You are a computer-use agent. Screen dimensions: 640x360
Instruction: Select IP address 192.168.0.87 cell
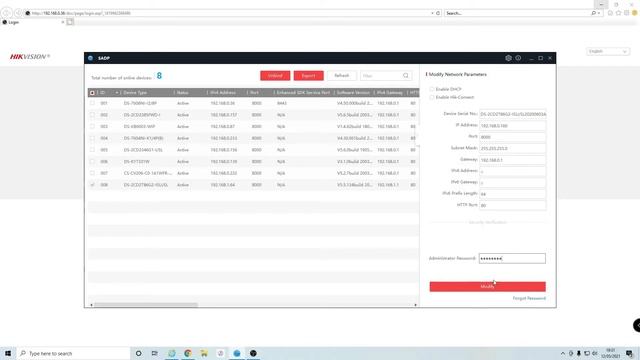coord(223,127)
